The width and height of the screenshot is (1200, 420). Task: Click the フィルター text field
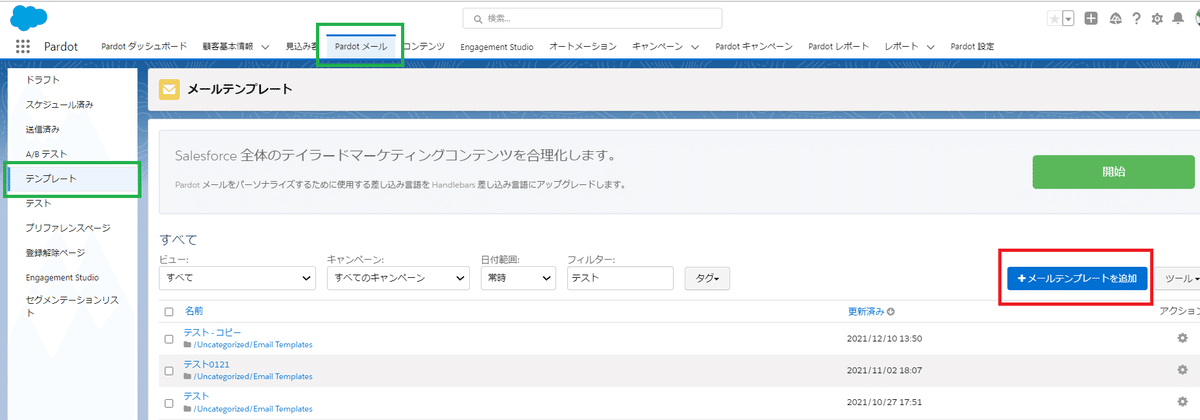click(620, 278)
